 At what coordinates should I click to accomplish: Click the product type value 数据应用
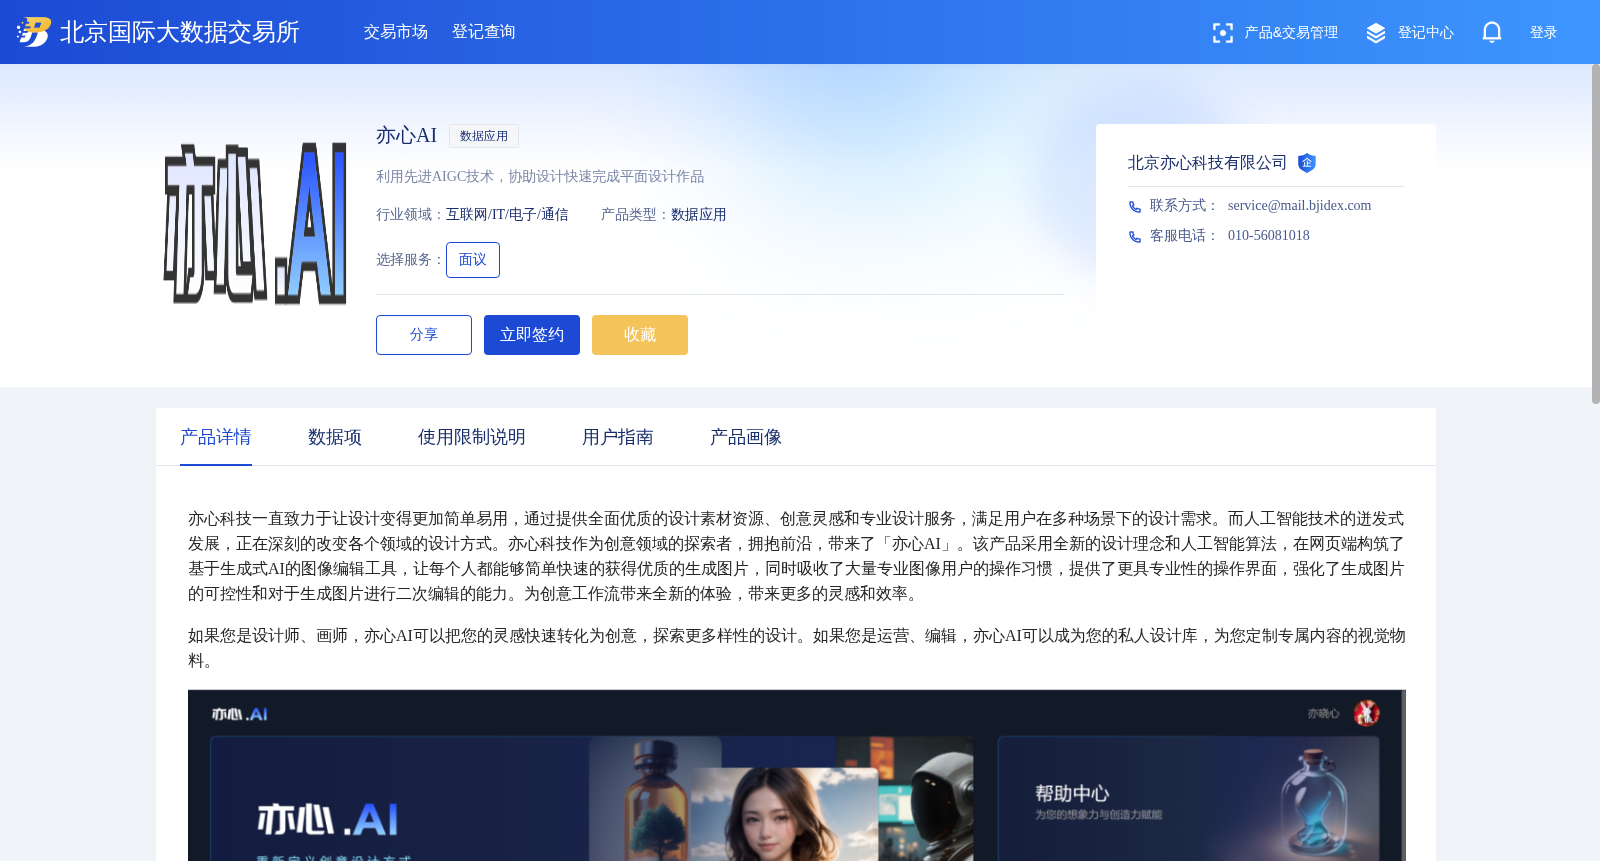click(x=699, y=215)
